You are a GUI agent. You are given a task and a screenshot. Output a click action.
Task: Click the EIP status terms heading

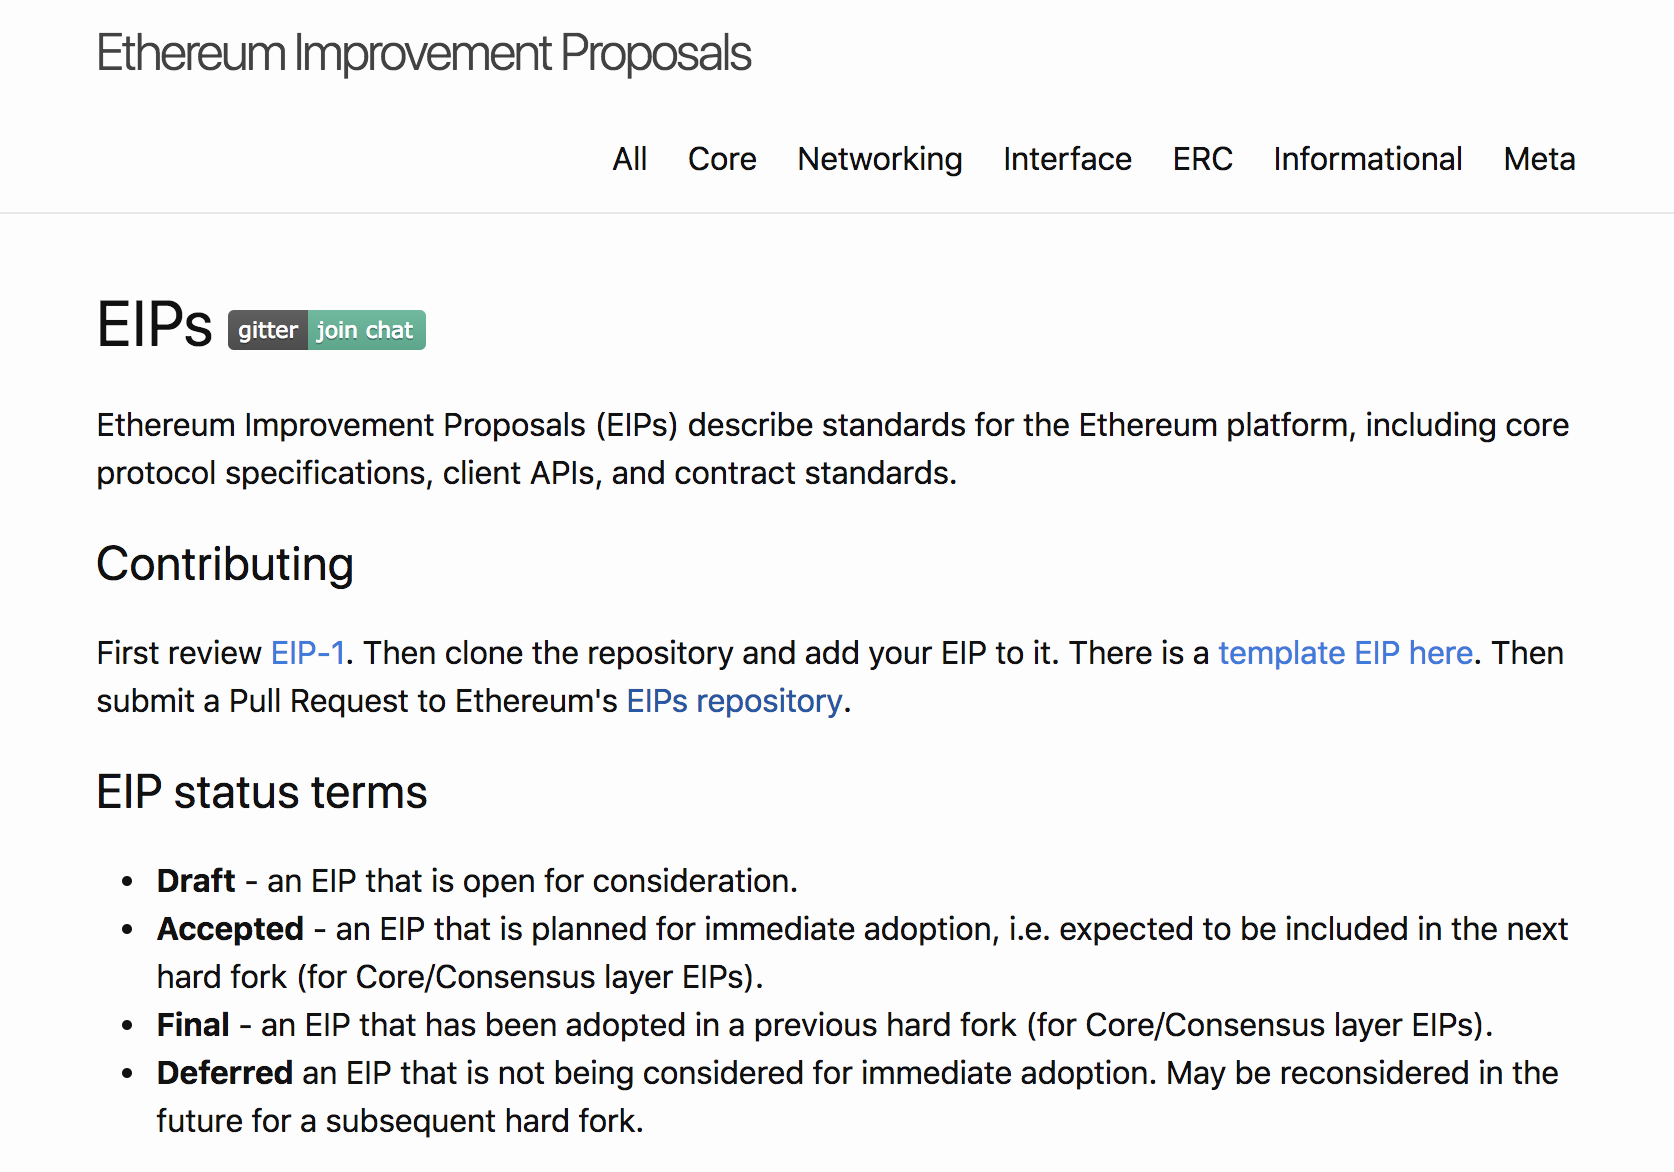click(261, 792)
